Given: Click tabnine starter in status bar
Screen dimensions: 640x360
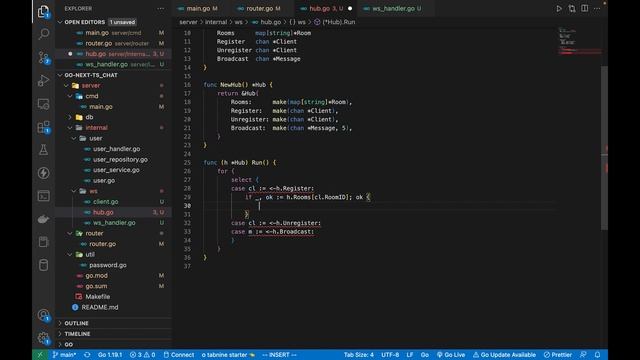Looking at the screenshot, I should click(x=228, y=355).
